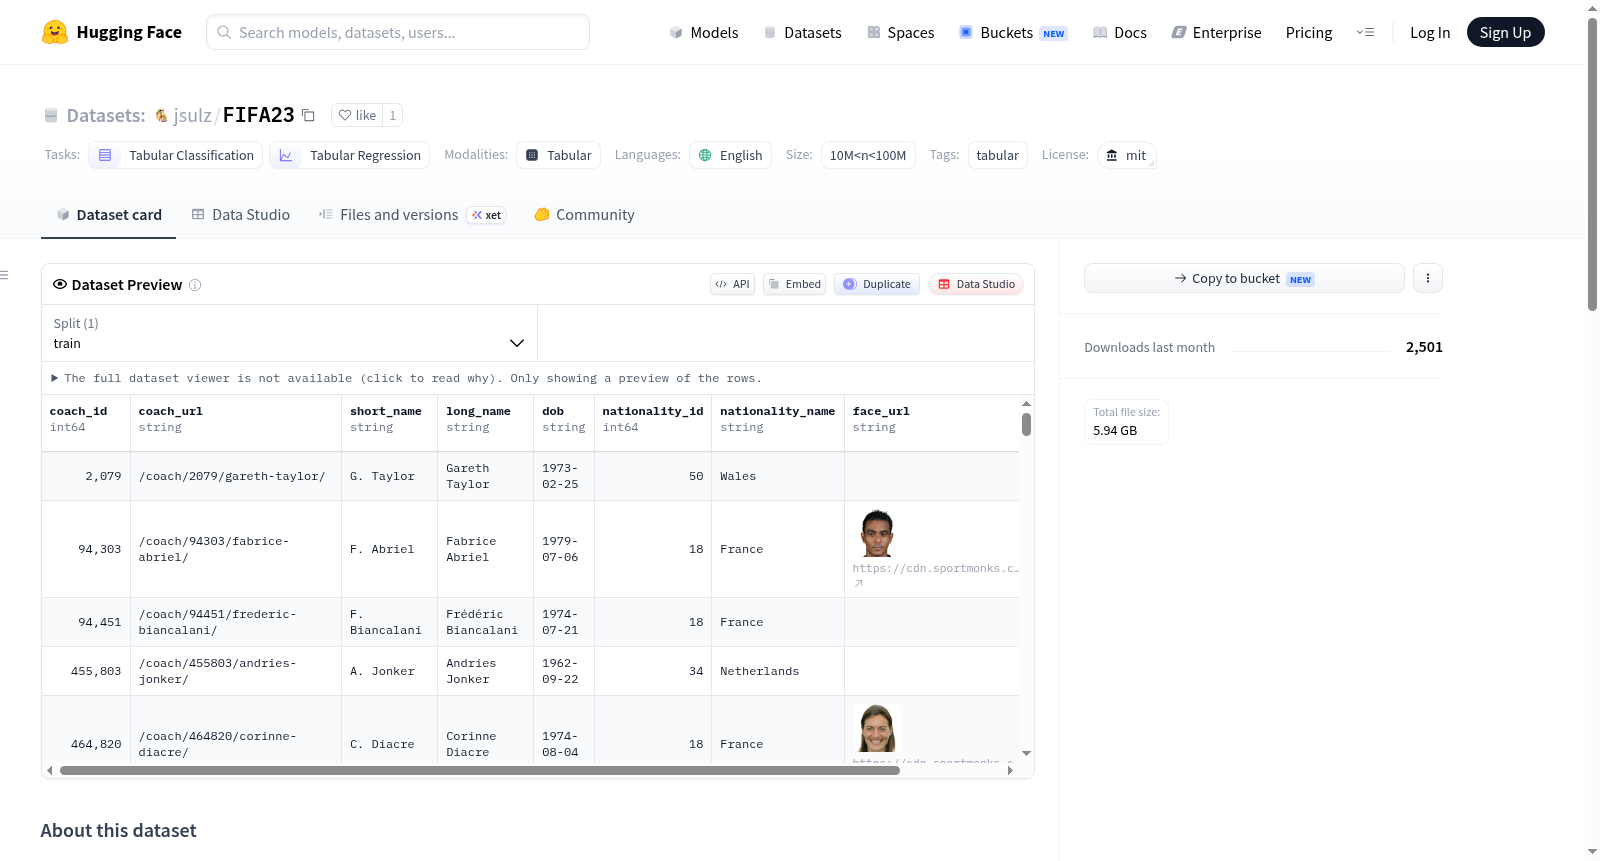Click the Embed button

(x=795, y=284)
